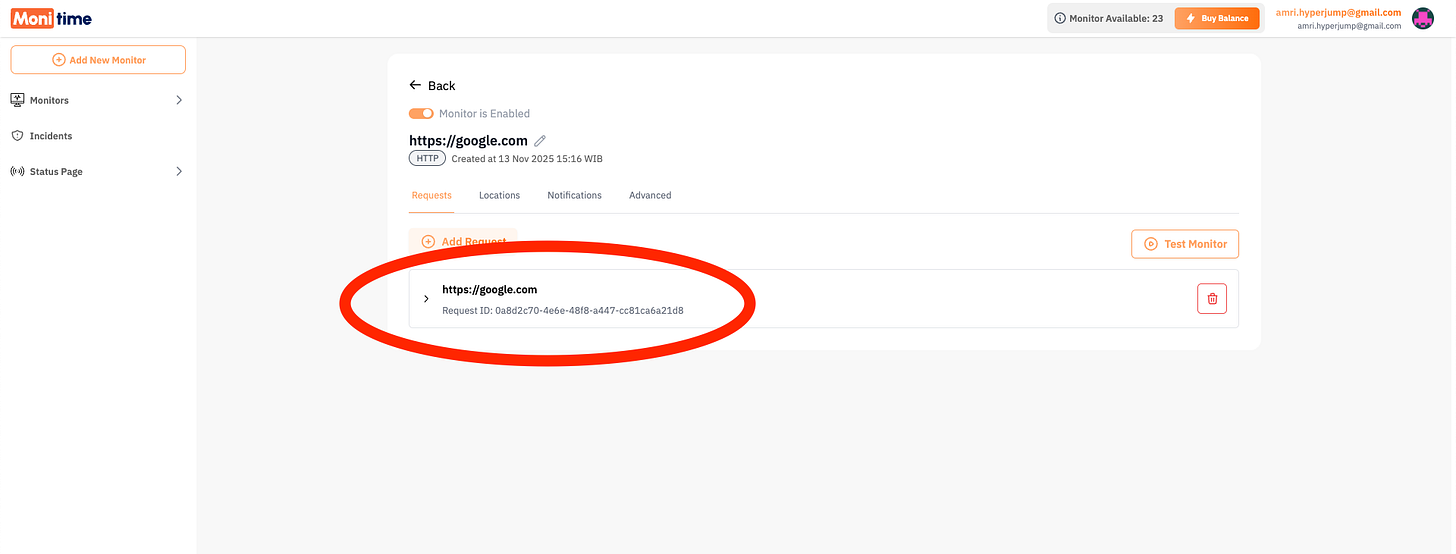Click the Monitors screen icon in sidebar
The image size is (1456, 554).
[x=17, y=100]
